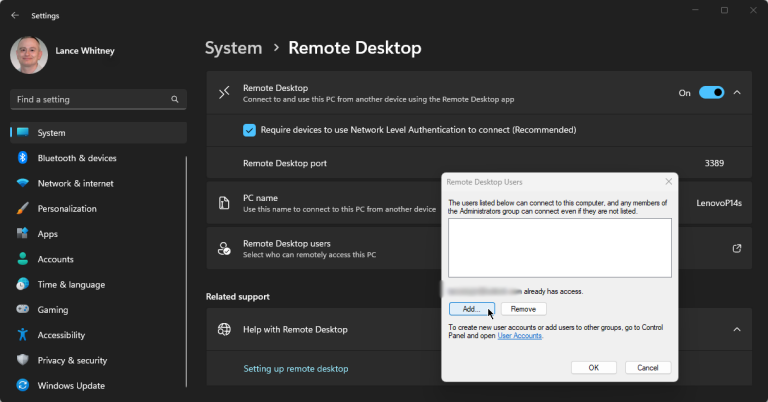Click the Windows Update icon

pos(23,385)
